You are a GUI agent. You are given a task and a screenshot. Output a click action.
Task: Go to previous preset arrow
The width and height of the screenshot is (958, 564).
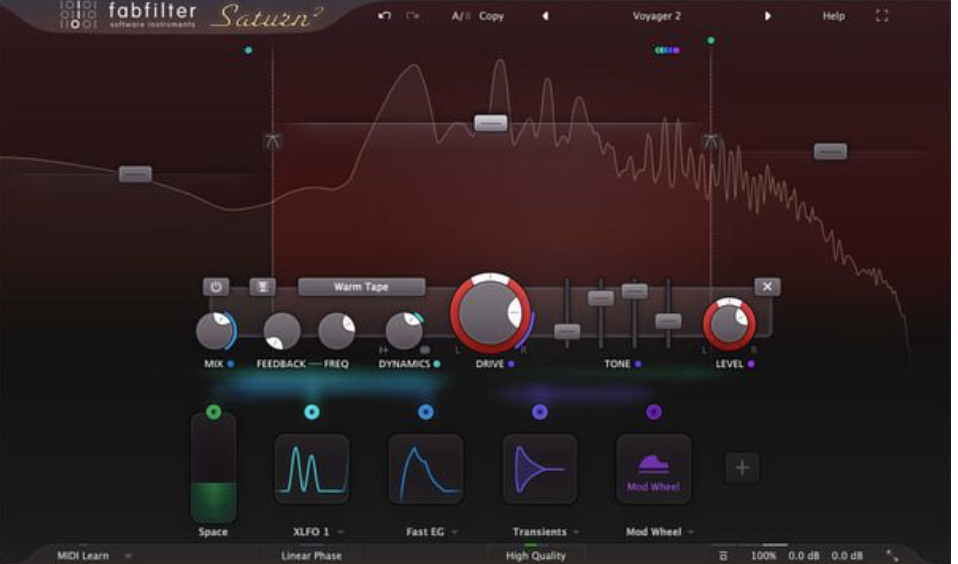[x=545, y=16]
